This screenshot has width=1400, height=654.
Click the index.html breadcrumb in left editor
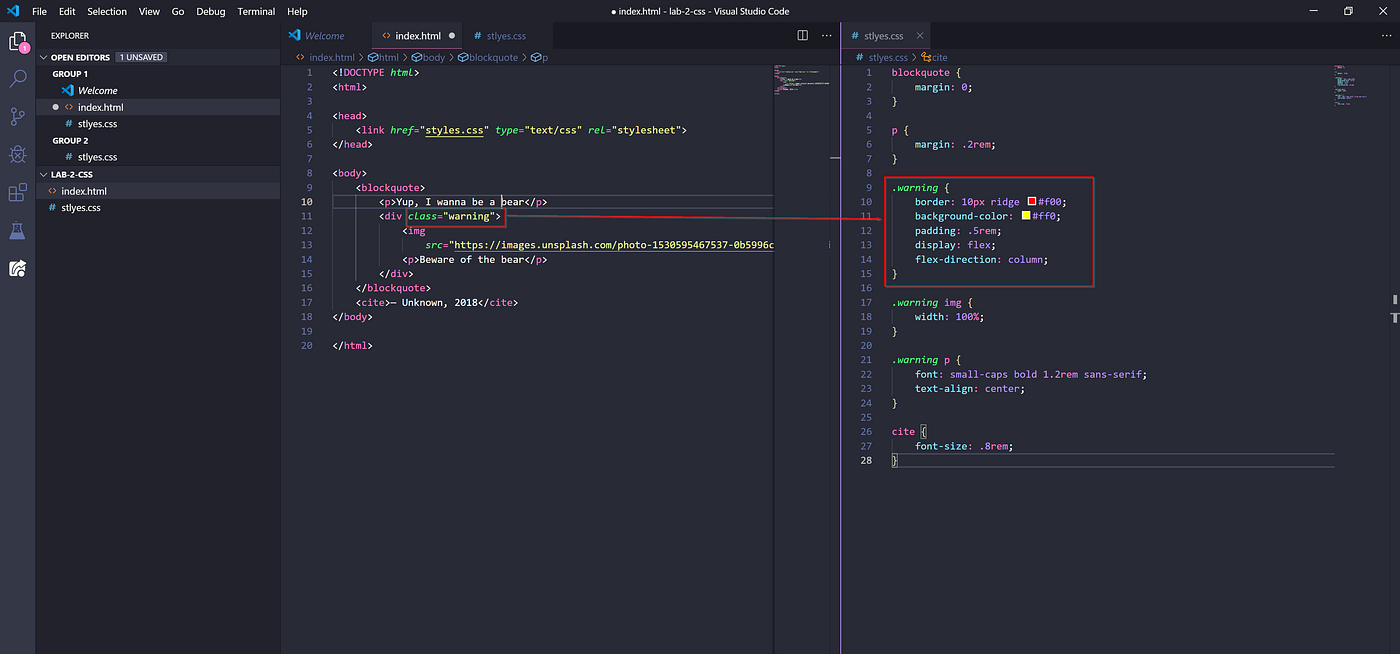[331, 58]
